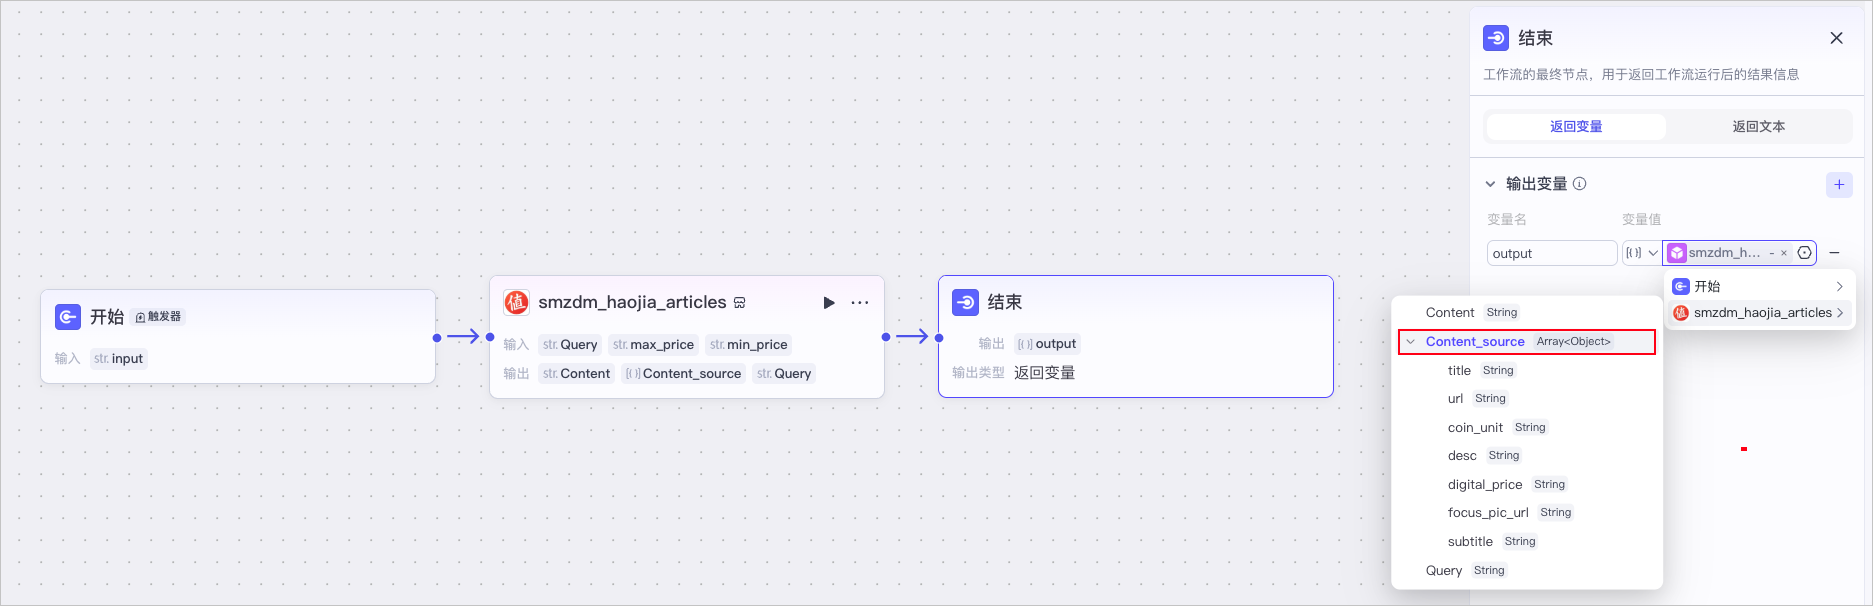Click the 结束 panel description text
Image resolution: width=1873 pixels, height=606 pixels.
(x=1641, y=74)
